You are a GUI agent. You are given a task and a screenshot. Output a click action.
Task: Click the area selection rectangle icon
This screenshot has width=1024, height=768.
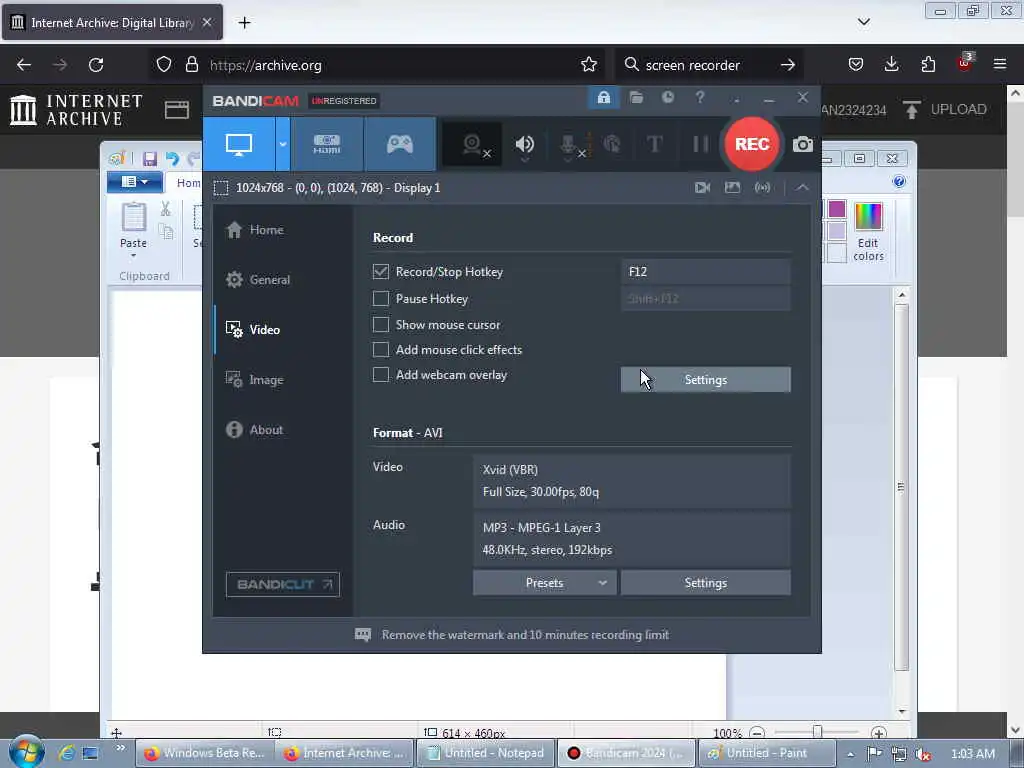221,188
